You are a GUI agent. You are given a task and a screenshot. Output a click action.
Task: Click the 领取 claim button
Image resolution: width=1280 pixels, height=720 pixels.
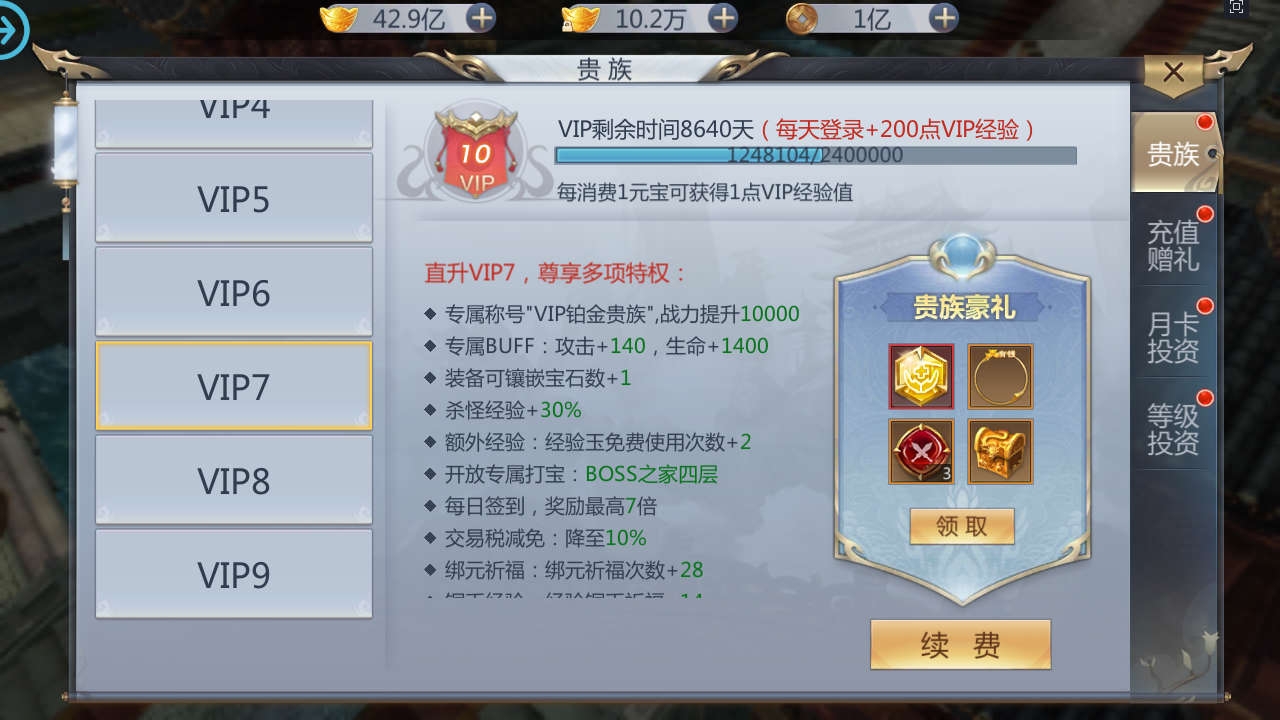tap(962, 526)
